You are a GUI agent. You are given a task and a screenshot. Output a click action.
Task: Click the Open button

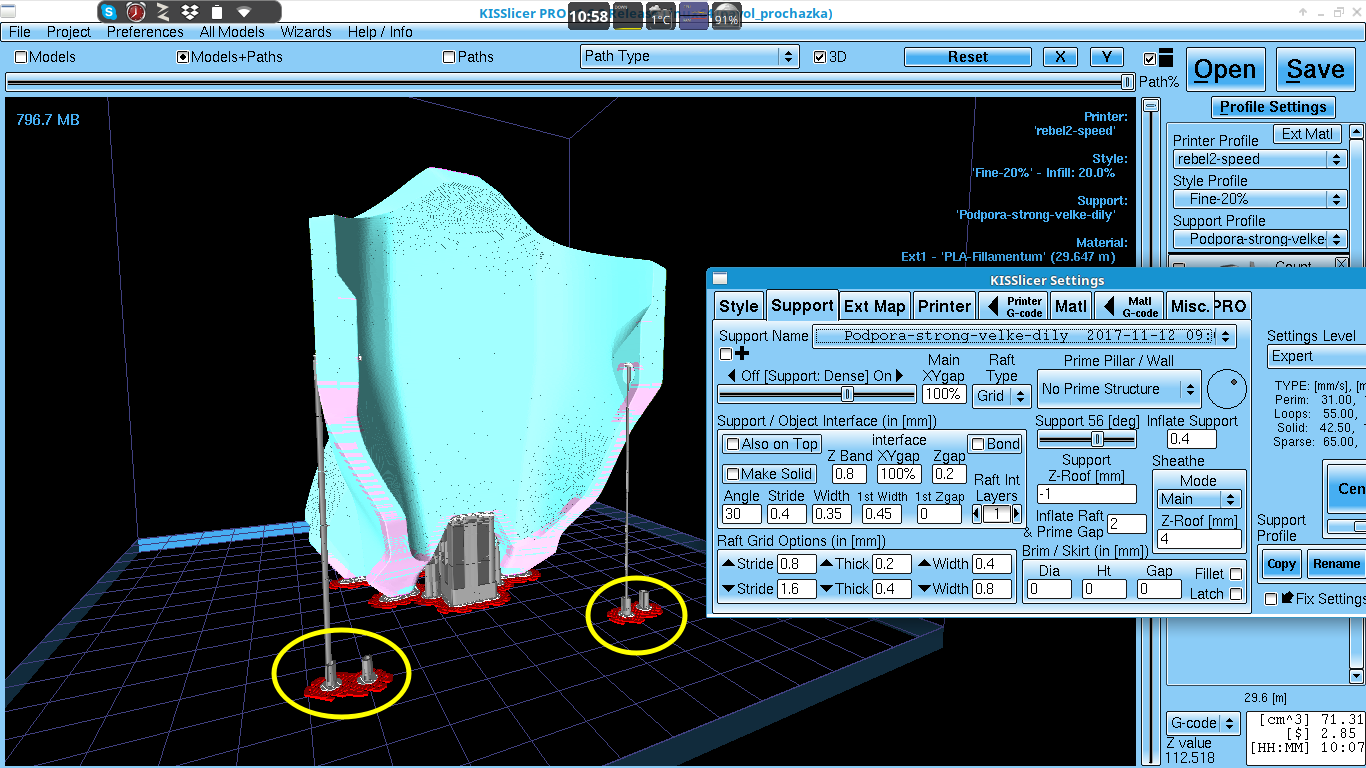pos(1225,70)
